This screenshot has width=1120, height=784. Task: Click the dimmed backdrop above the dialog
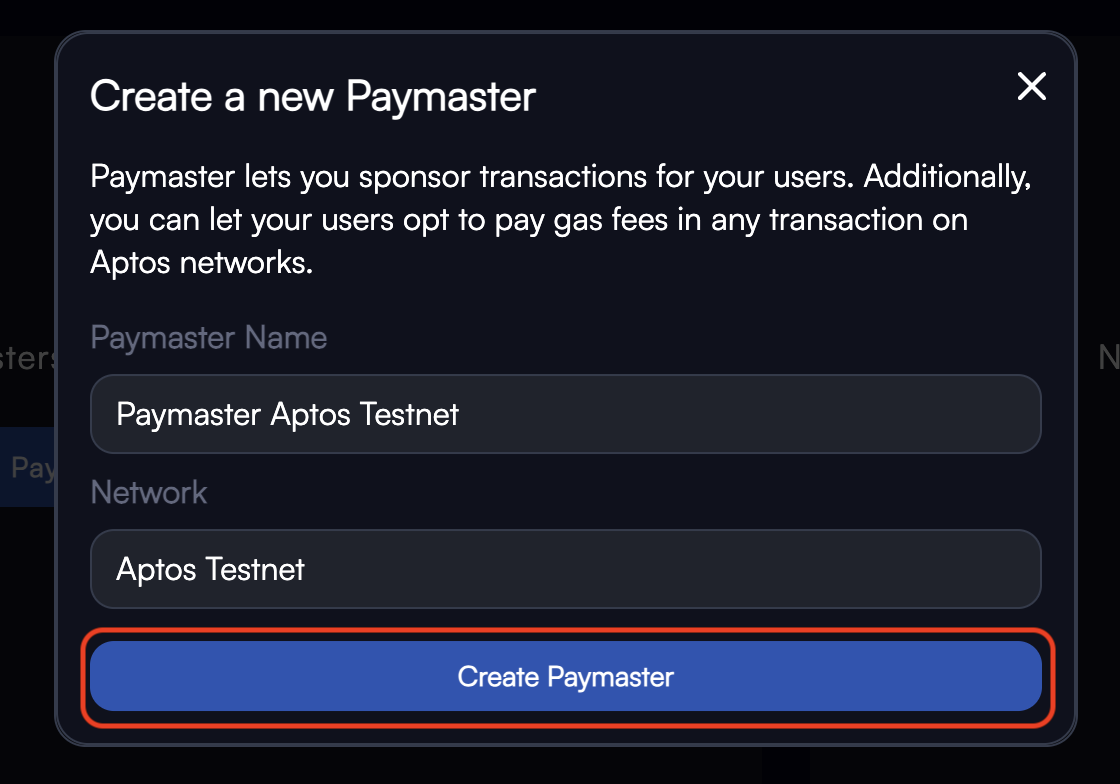[x=560, y=14]
